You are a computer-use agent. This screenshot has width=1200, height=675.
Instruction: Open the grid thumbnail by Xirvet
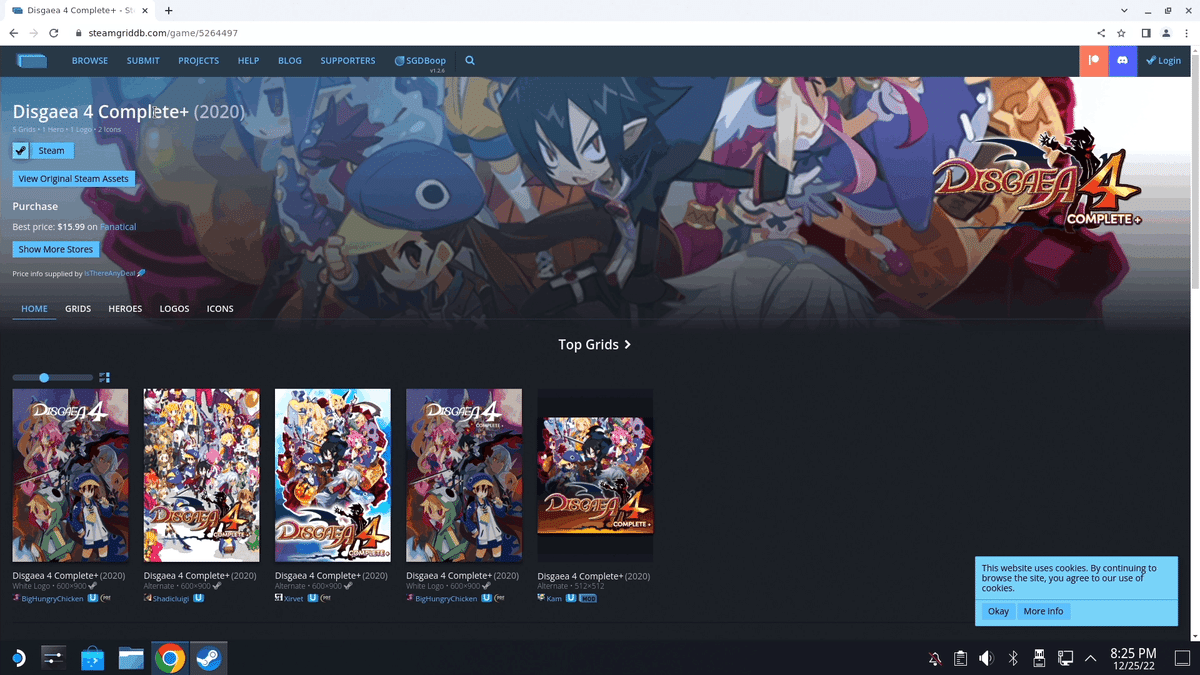coord(333,475)
